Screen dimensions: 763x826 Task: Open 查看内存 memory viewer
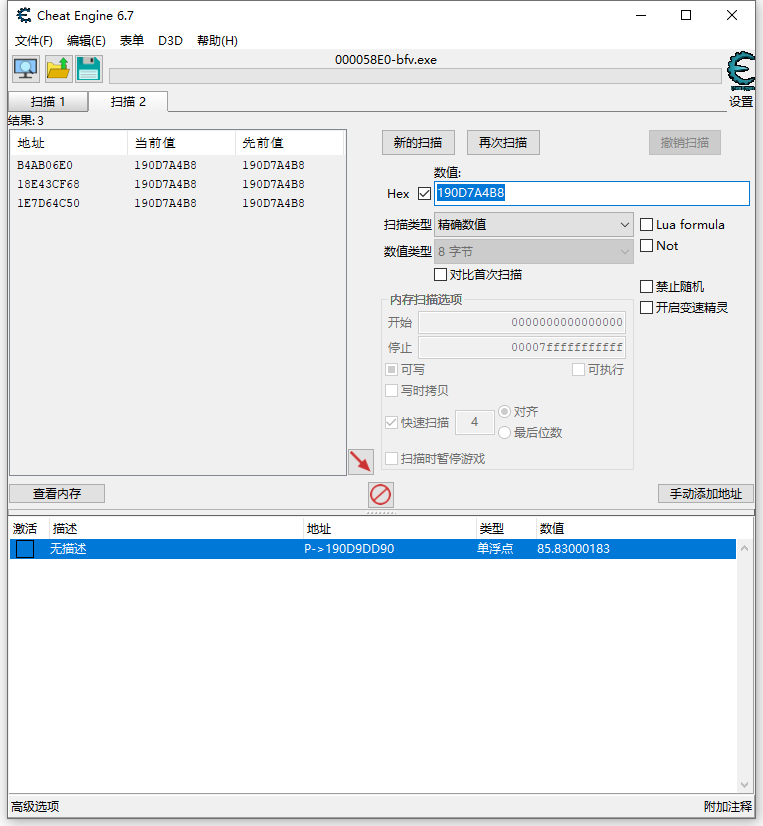[57, 494]
